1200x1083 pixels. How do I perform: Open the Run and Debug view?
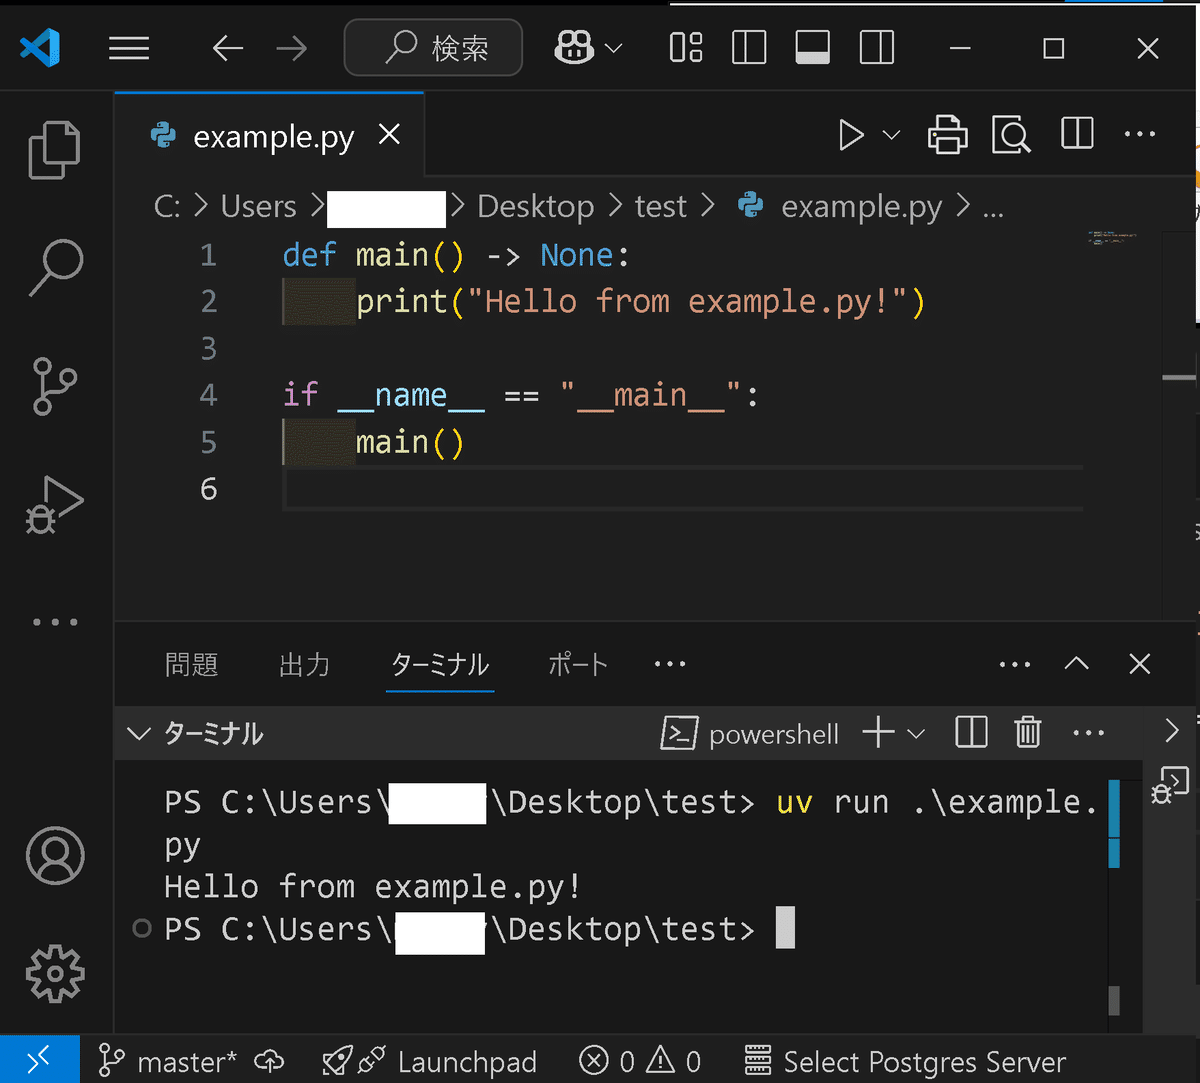(54, 505)
